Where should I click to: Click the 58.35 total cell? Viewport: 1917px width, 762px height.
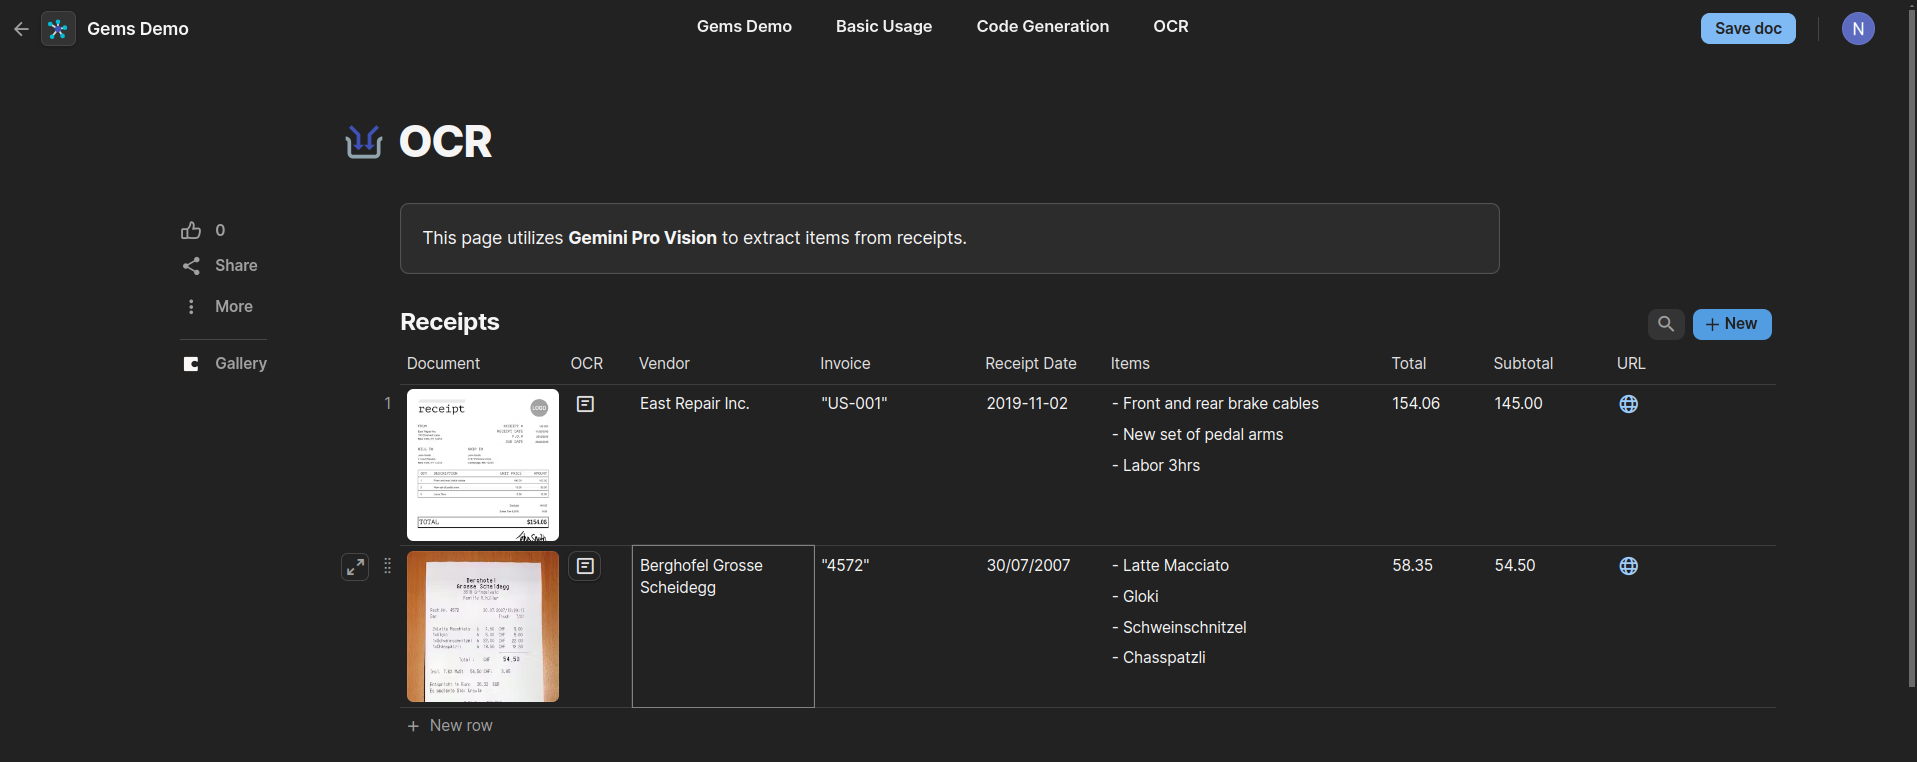click(x=1436, y=626)
